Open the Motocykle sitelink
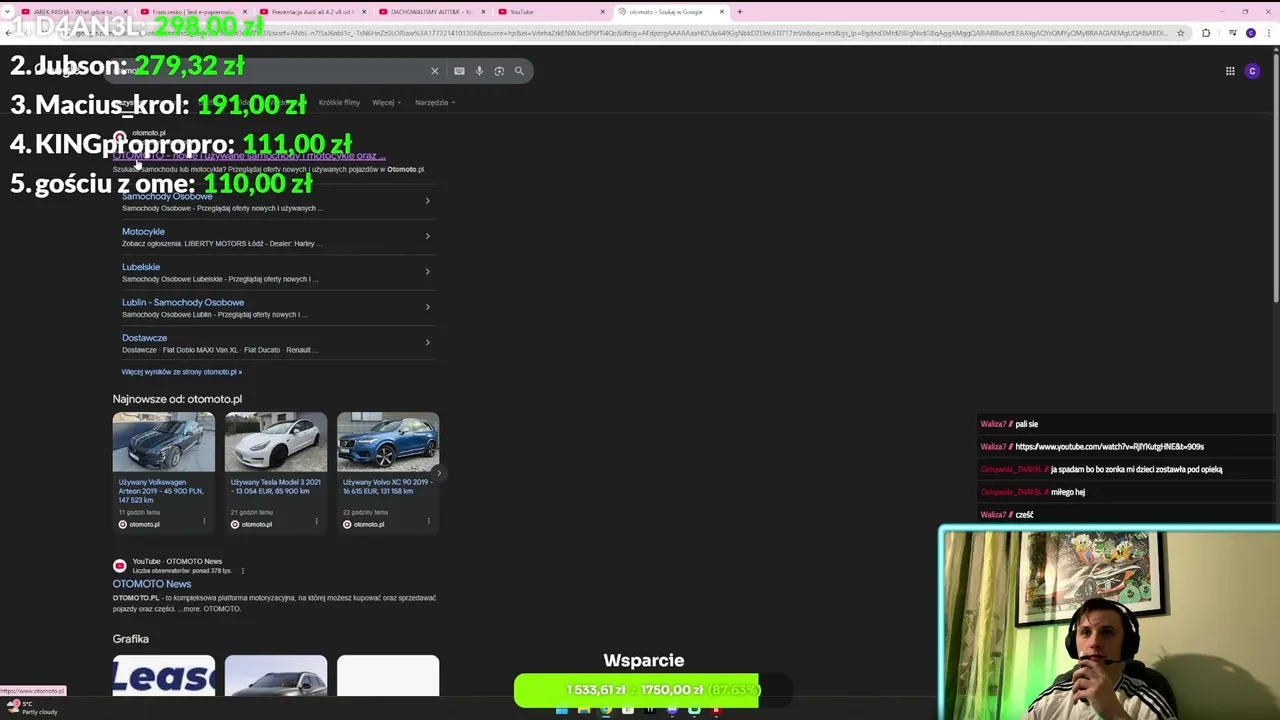The width and height of the screenshot is (1280, 720). click(x=143, y=231)
